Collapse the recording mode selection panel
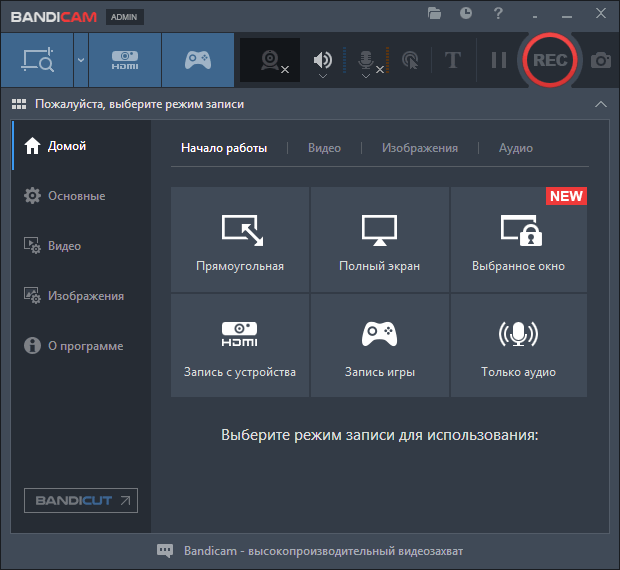Viewport: 620px width, 570px height. coord(600,104)
